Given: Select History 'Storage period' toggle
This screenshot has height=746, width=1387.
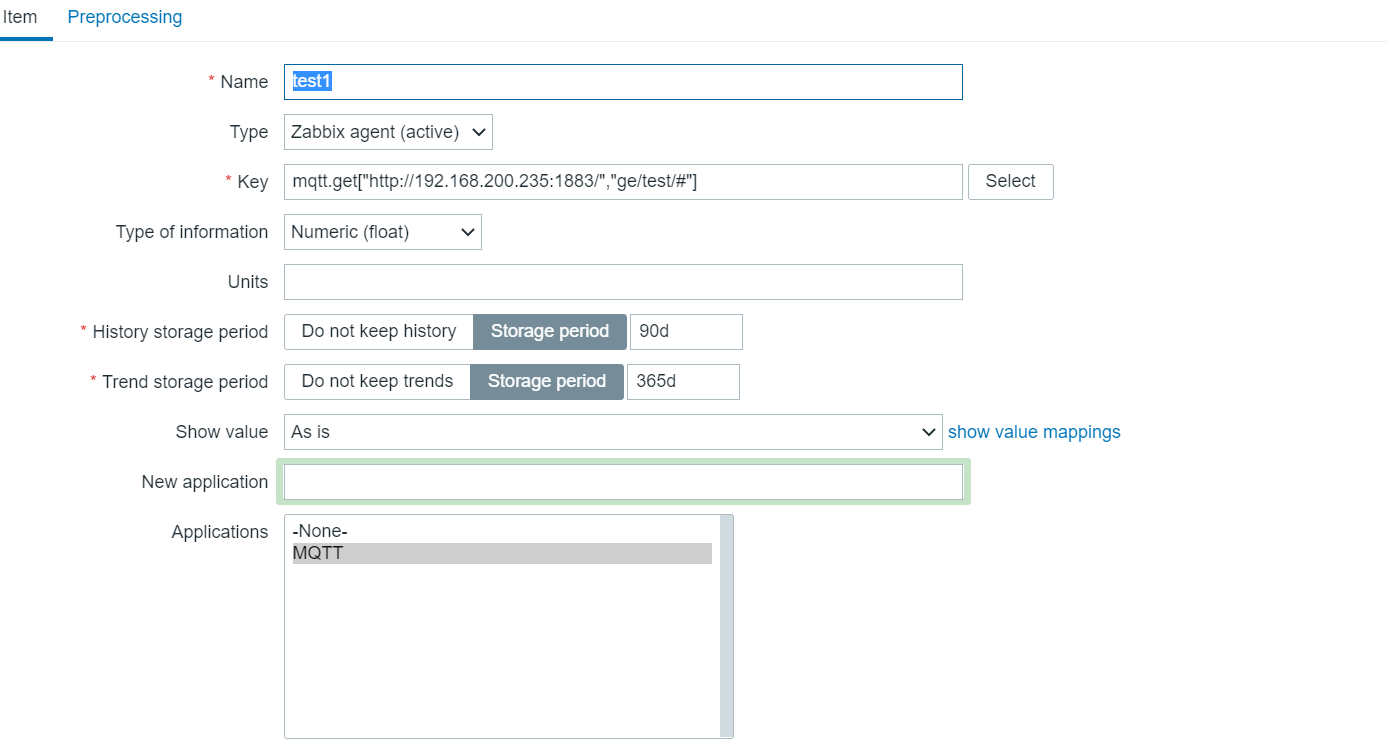Looking at the screenshot, I should 549,332.
